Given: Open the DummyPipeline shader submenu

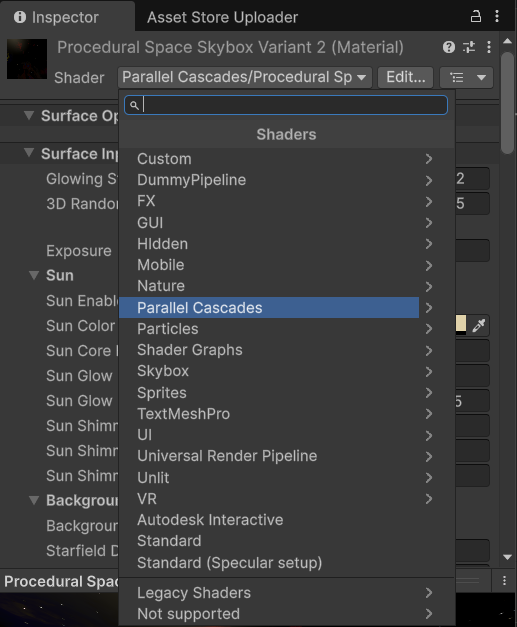Looking at the screenshot, I should tap(287, 180).
